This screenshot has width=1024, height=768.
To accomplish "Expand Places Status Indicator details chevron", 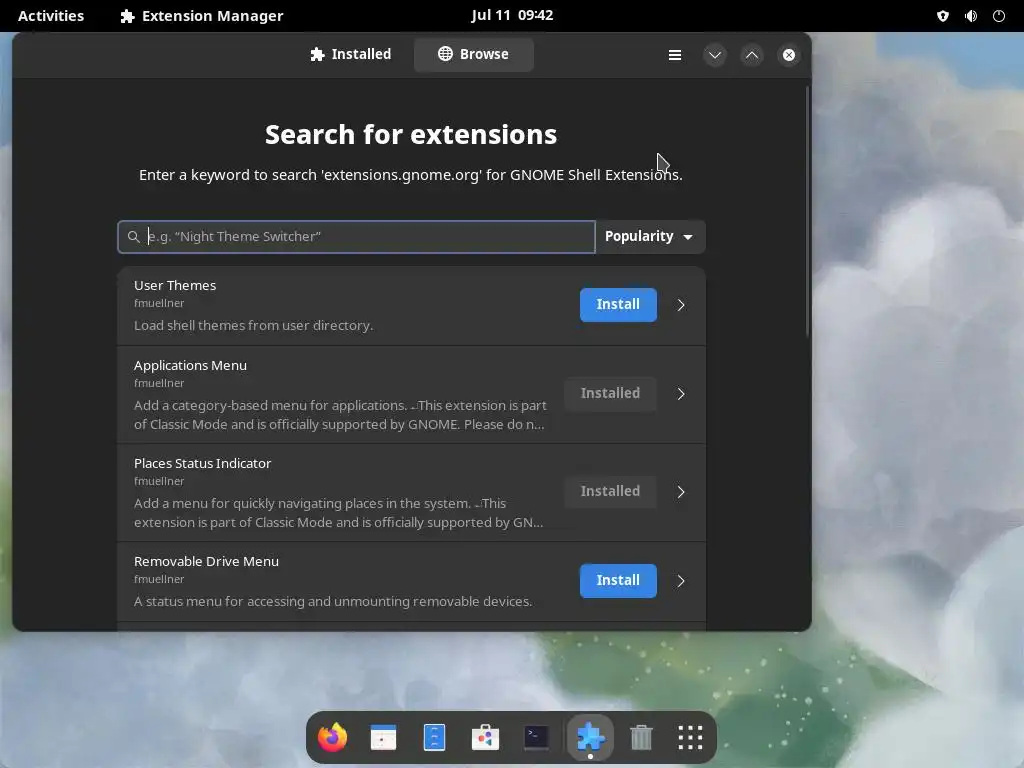I will click(x=680, y=492).
